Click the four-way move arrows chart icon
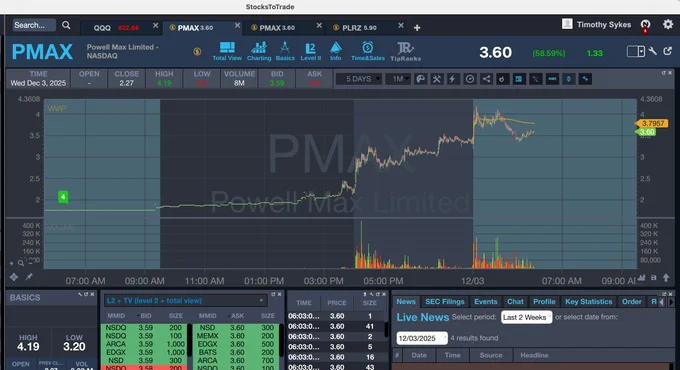Image resolution: width=680 pixels, height=370 pixels. pyautogui.click(x=14, y=277)
